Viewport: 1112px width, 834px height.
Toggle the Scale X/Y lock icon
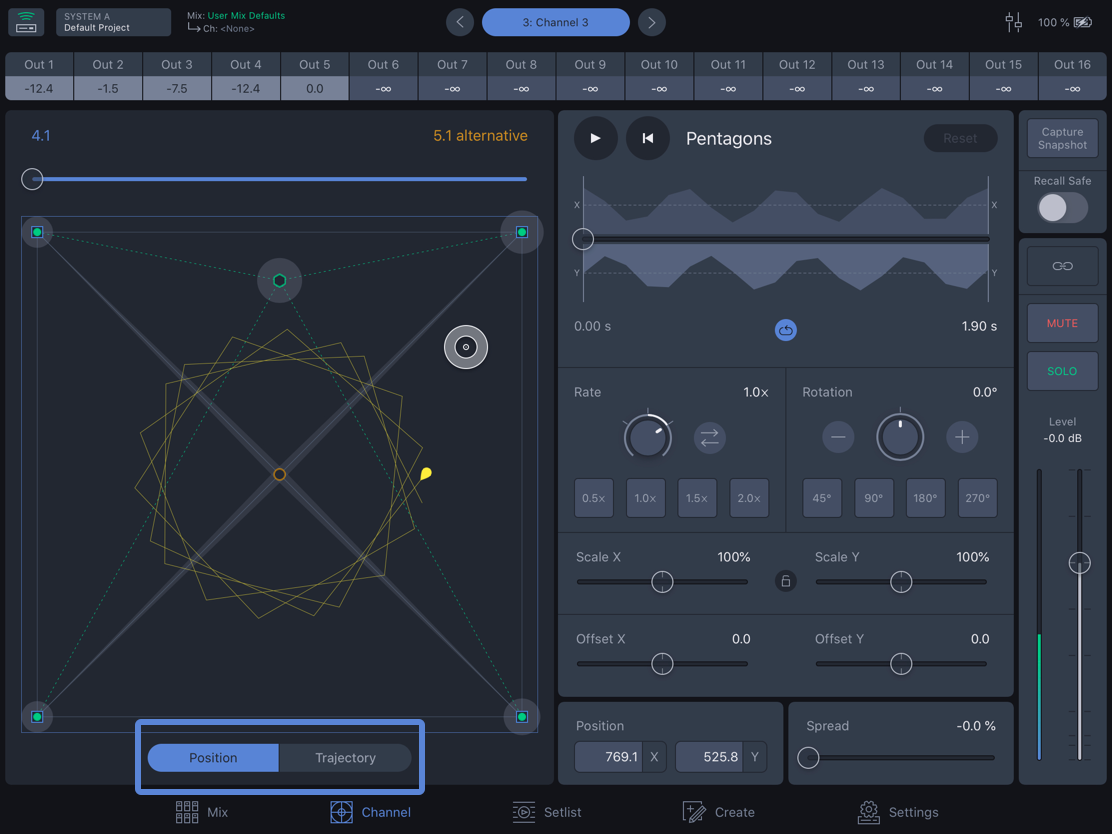785,582
